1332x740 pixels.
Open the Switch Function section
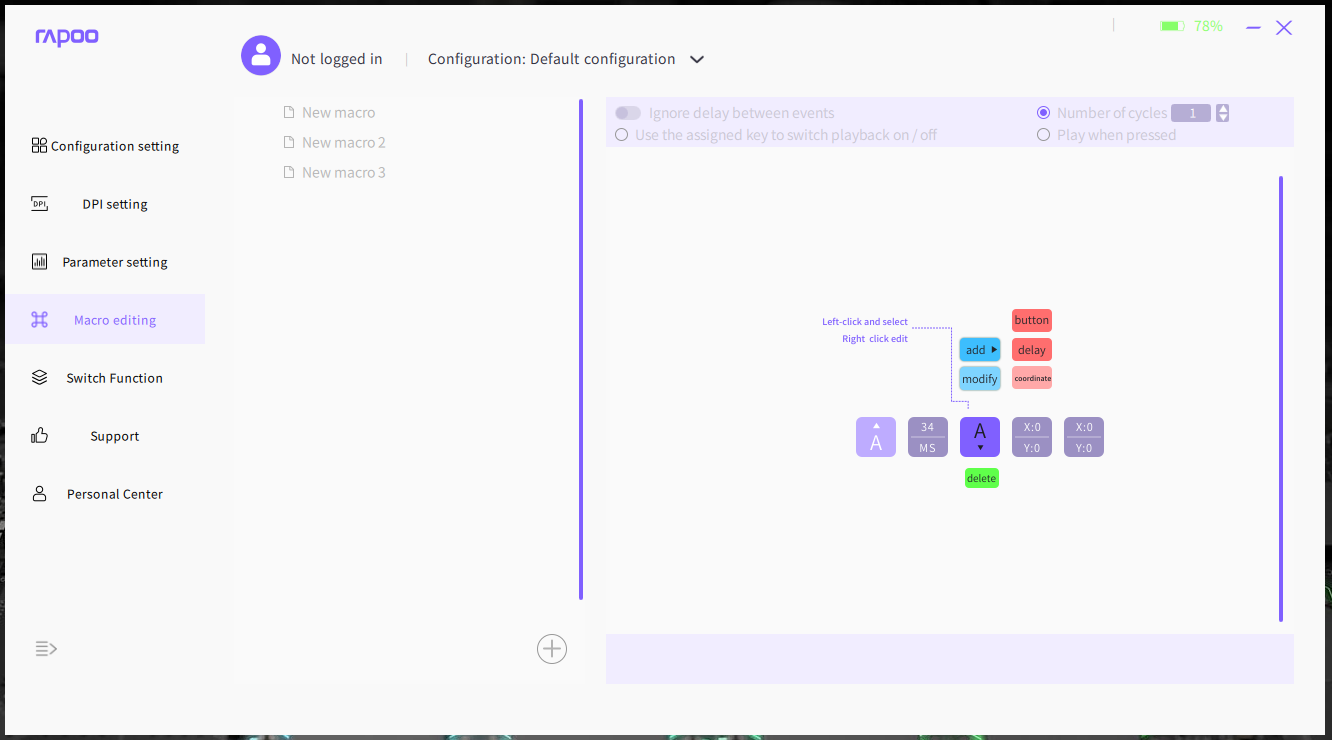click(114, 378)
